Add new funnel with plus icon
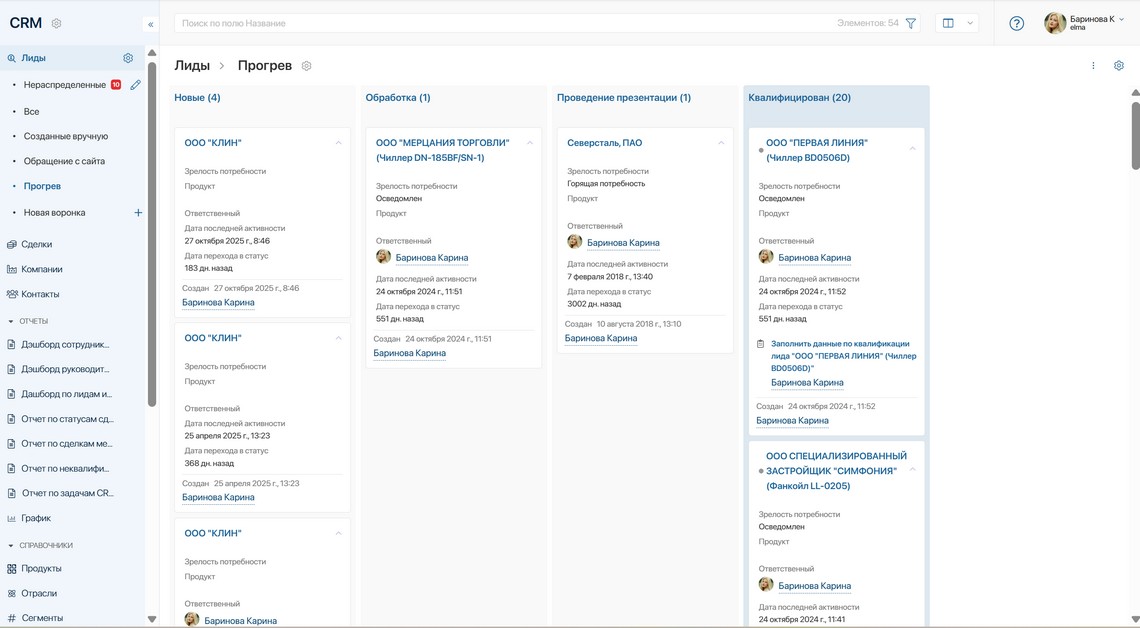Screen dimensions: 1140x628 click(x=138, y=213)
